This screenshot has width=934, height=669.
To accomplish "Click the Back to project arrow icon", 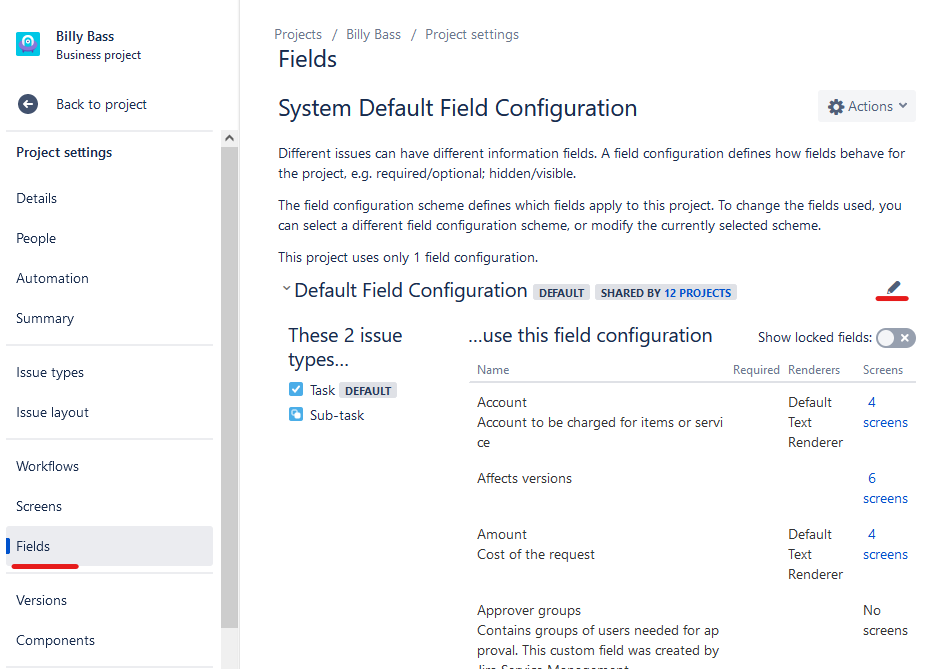I will 28,104.
